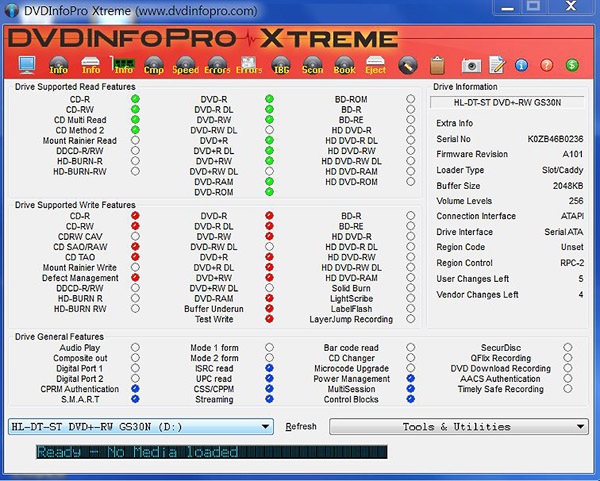Click the red question mark help icon

(x=546, y=65)
